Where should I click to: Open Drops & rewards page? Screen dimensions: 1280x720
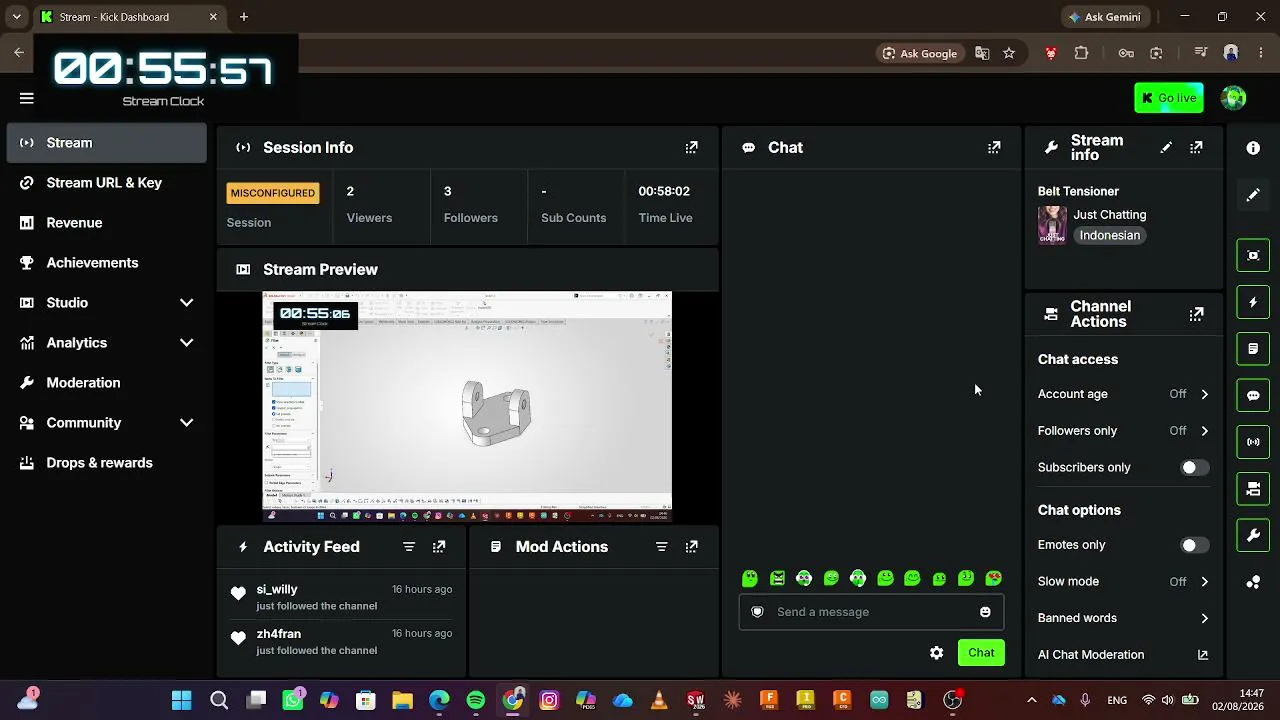pos(107,463)
